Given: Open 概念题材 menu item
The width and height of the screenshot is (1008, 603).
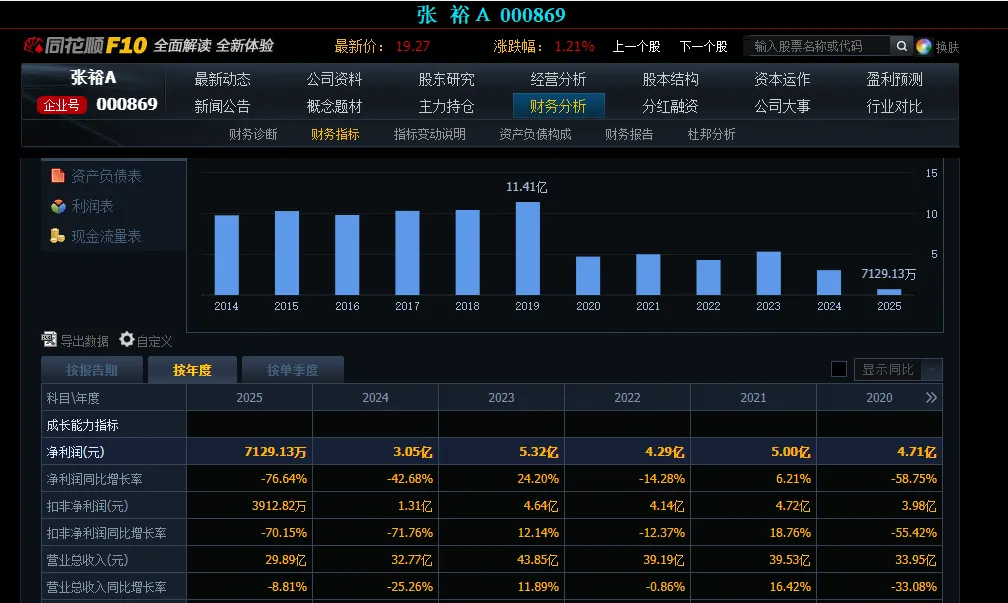Looking at the screenshot, I should [334, 107].
